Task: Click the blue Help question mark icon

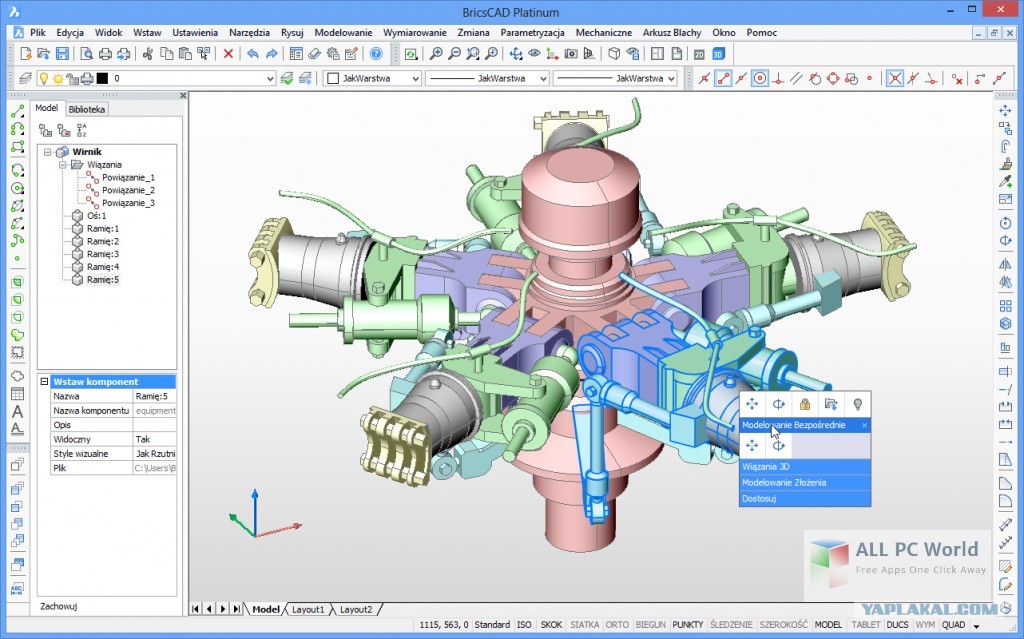Action: point(376,54)
